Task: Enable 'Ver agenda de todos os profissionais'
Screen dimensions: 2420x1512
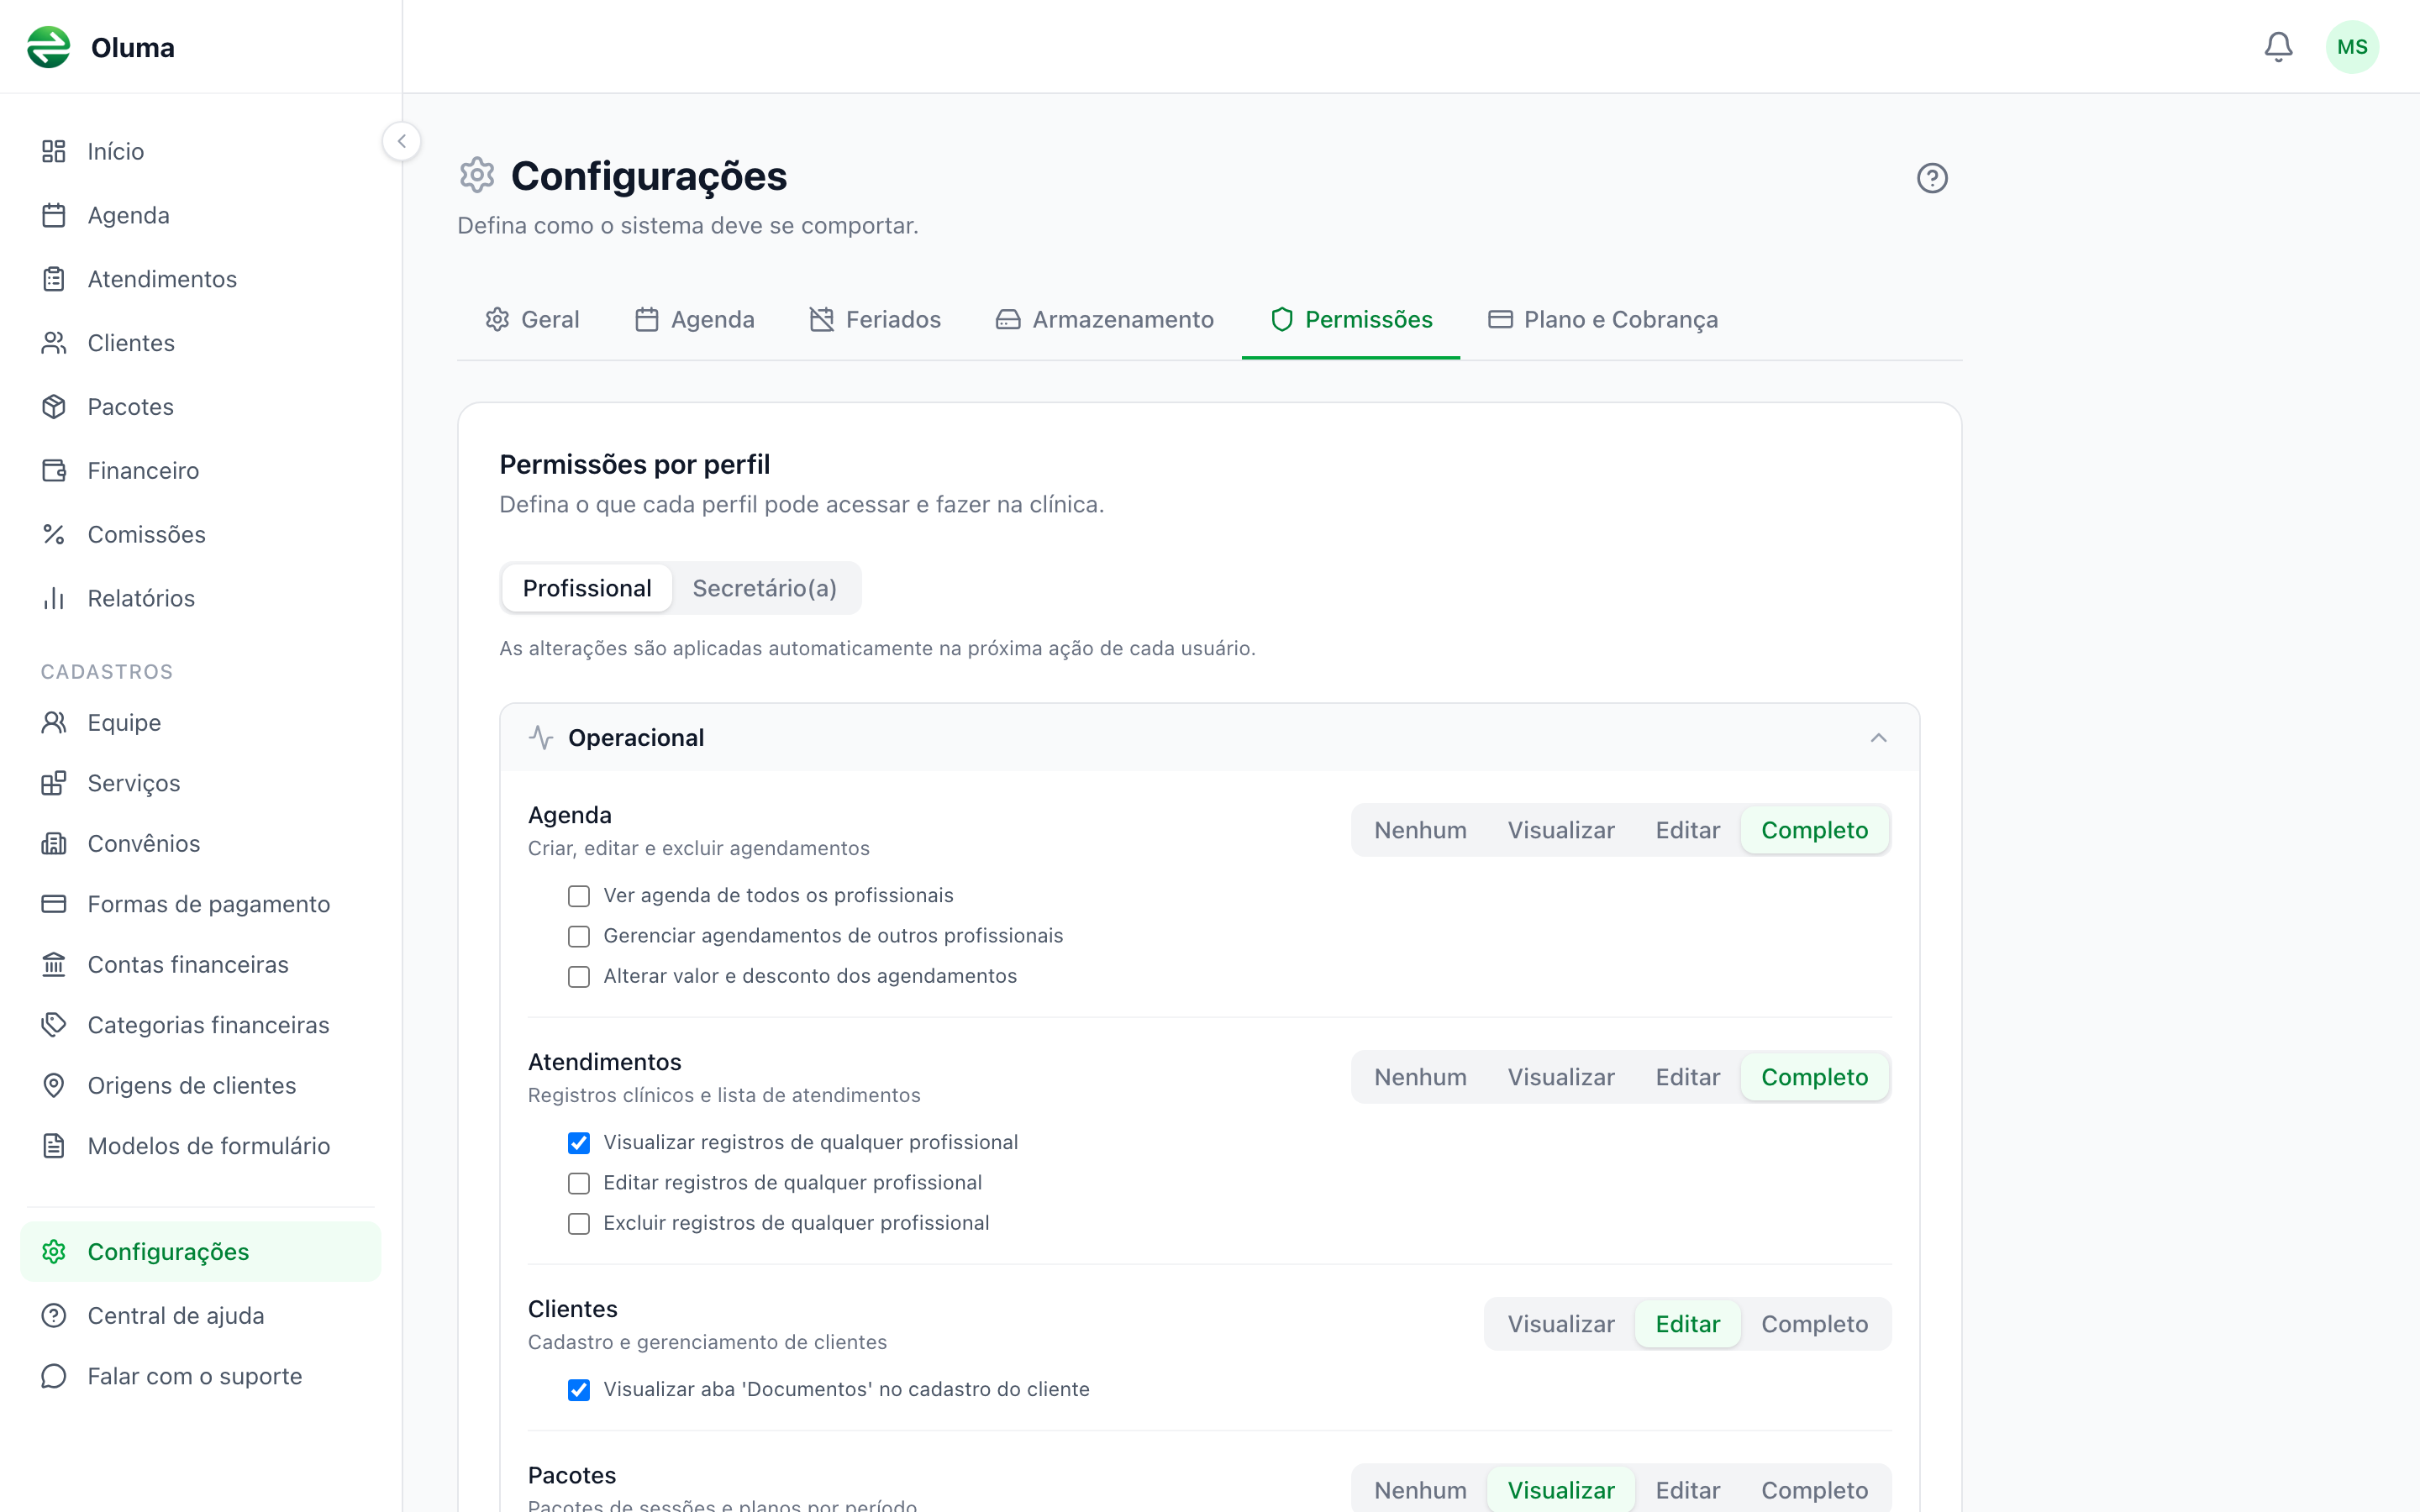Action: pyautogui.click(x=579, y=896)
